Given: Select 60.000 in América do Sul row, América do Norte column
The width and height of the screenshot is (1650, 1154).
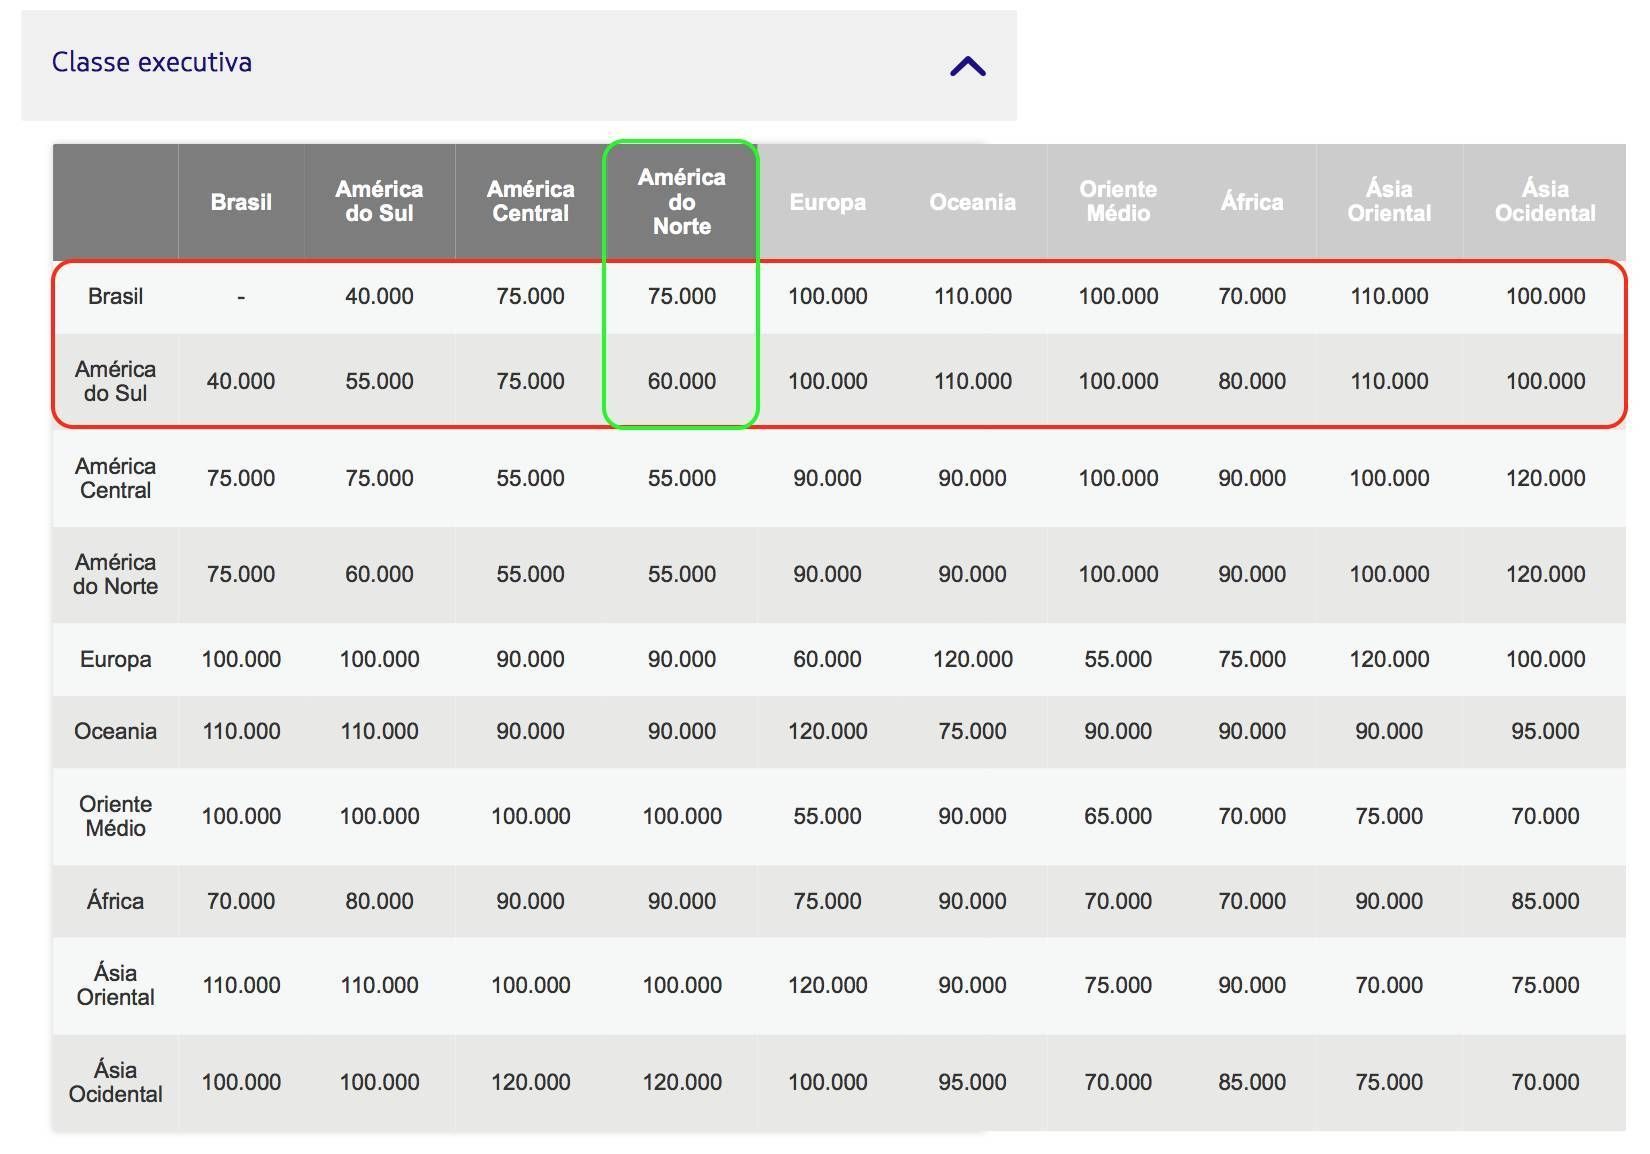Looking at the screenshot, I should 682,381.
